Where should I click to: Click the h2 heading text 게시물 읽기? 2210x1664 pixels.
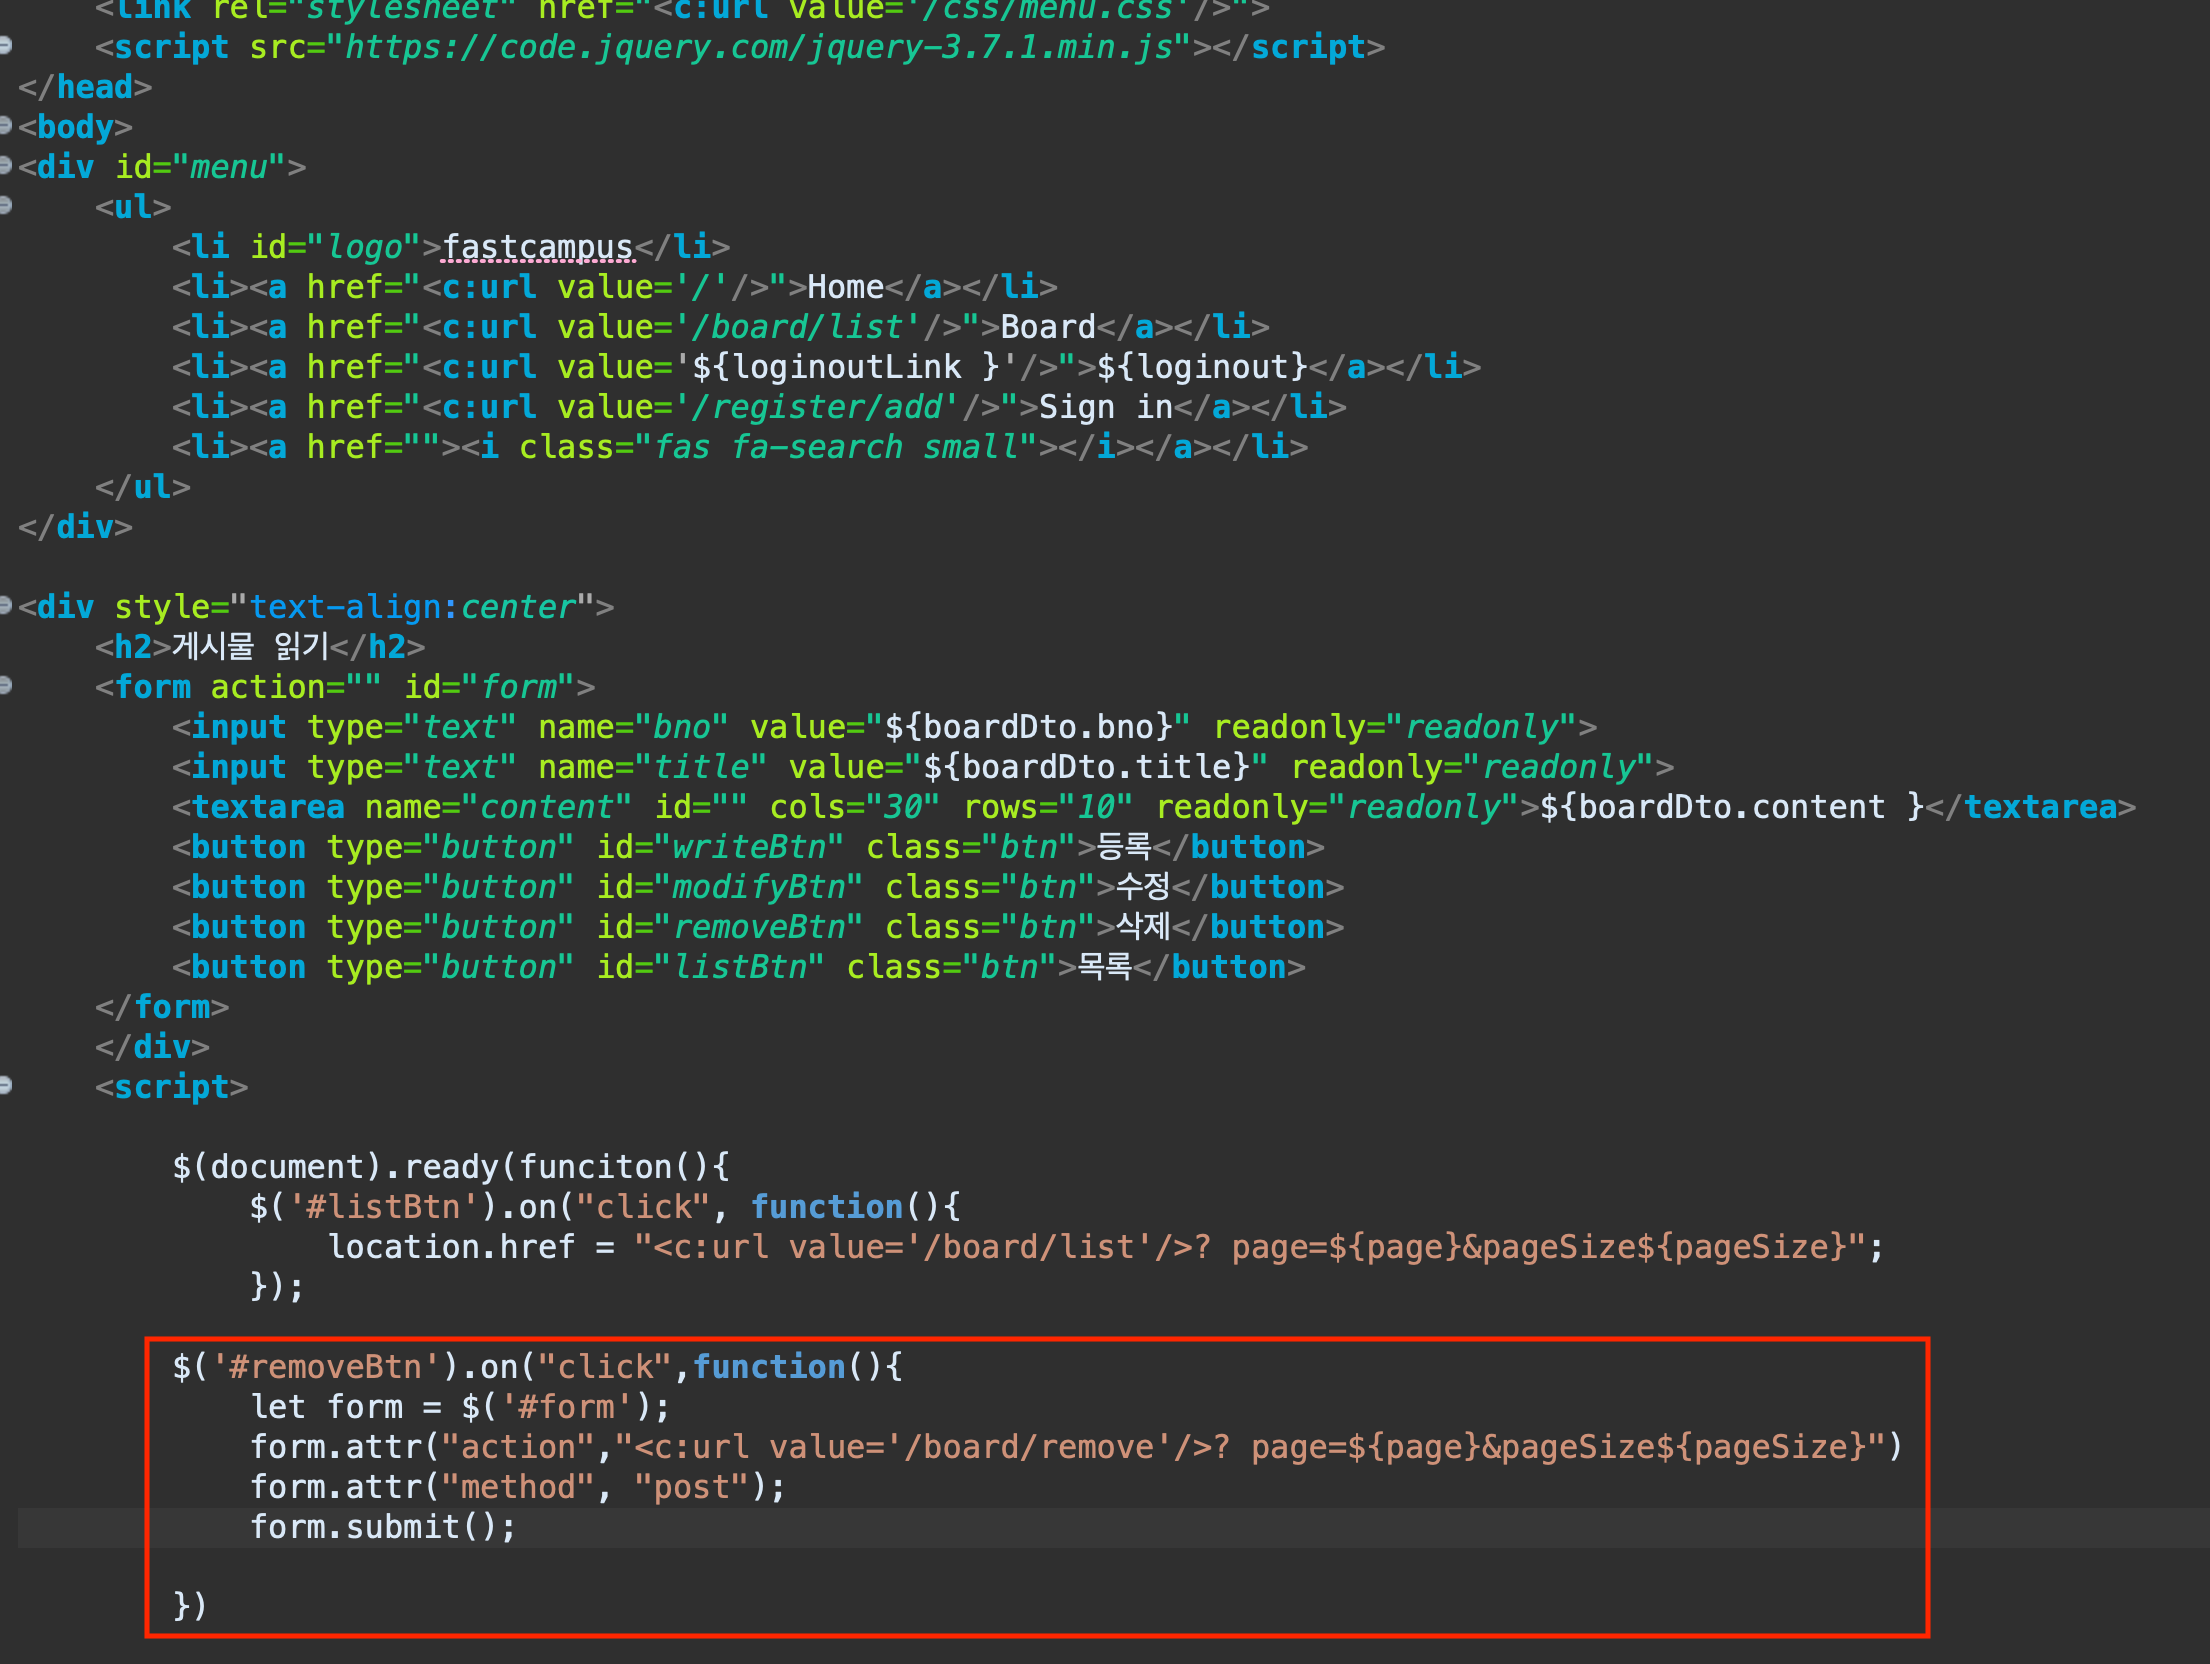[250, 647]
